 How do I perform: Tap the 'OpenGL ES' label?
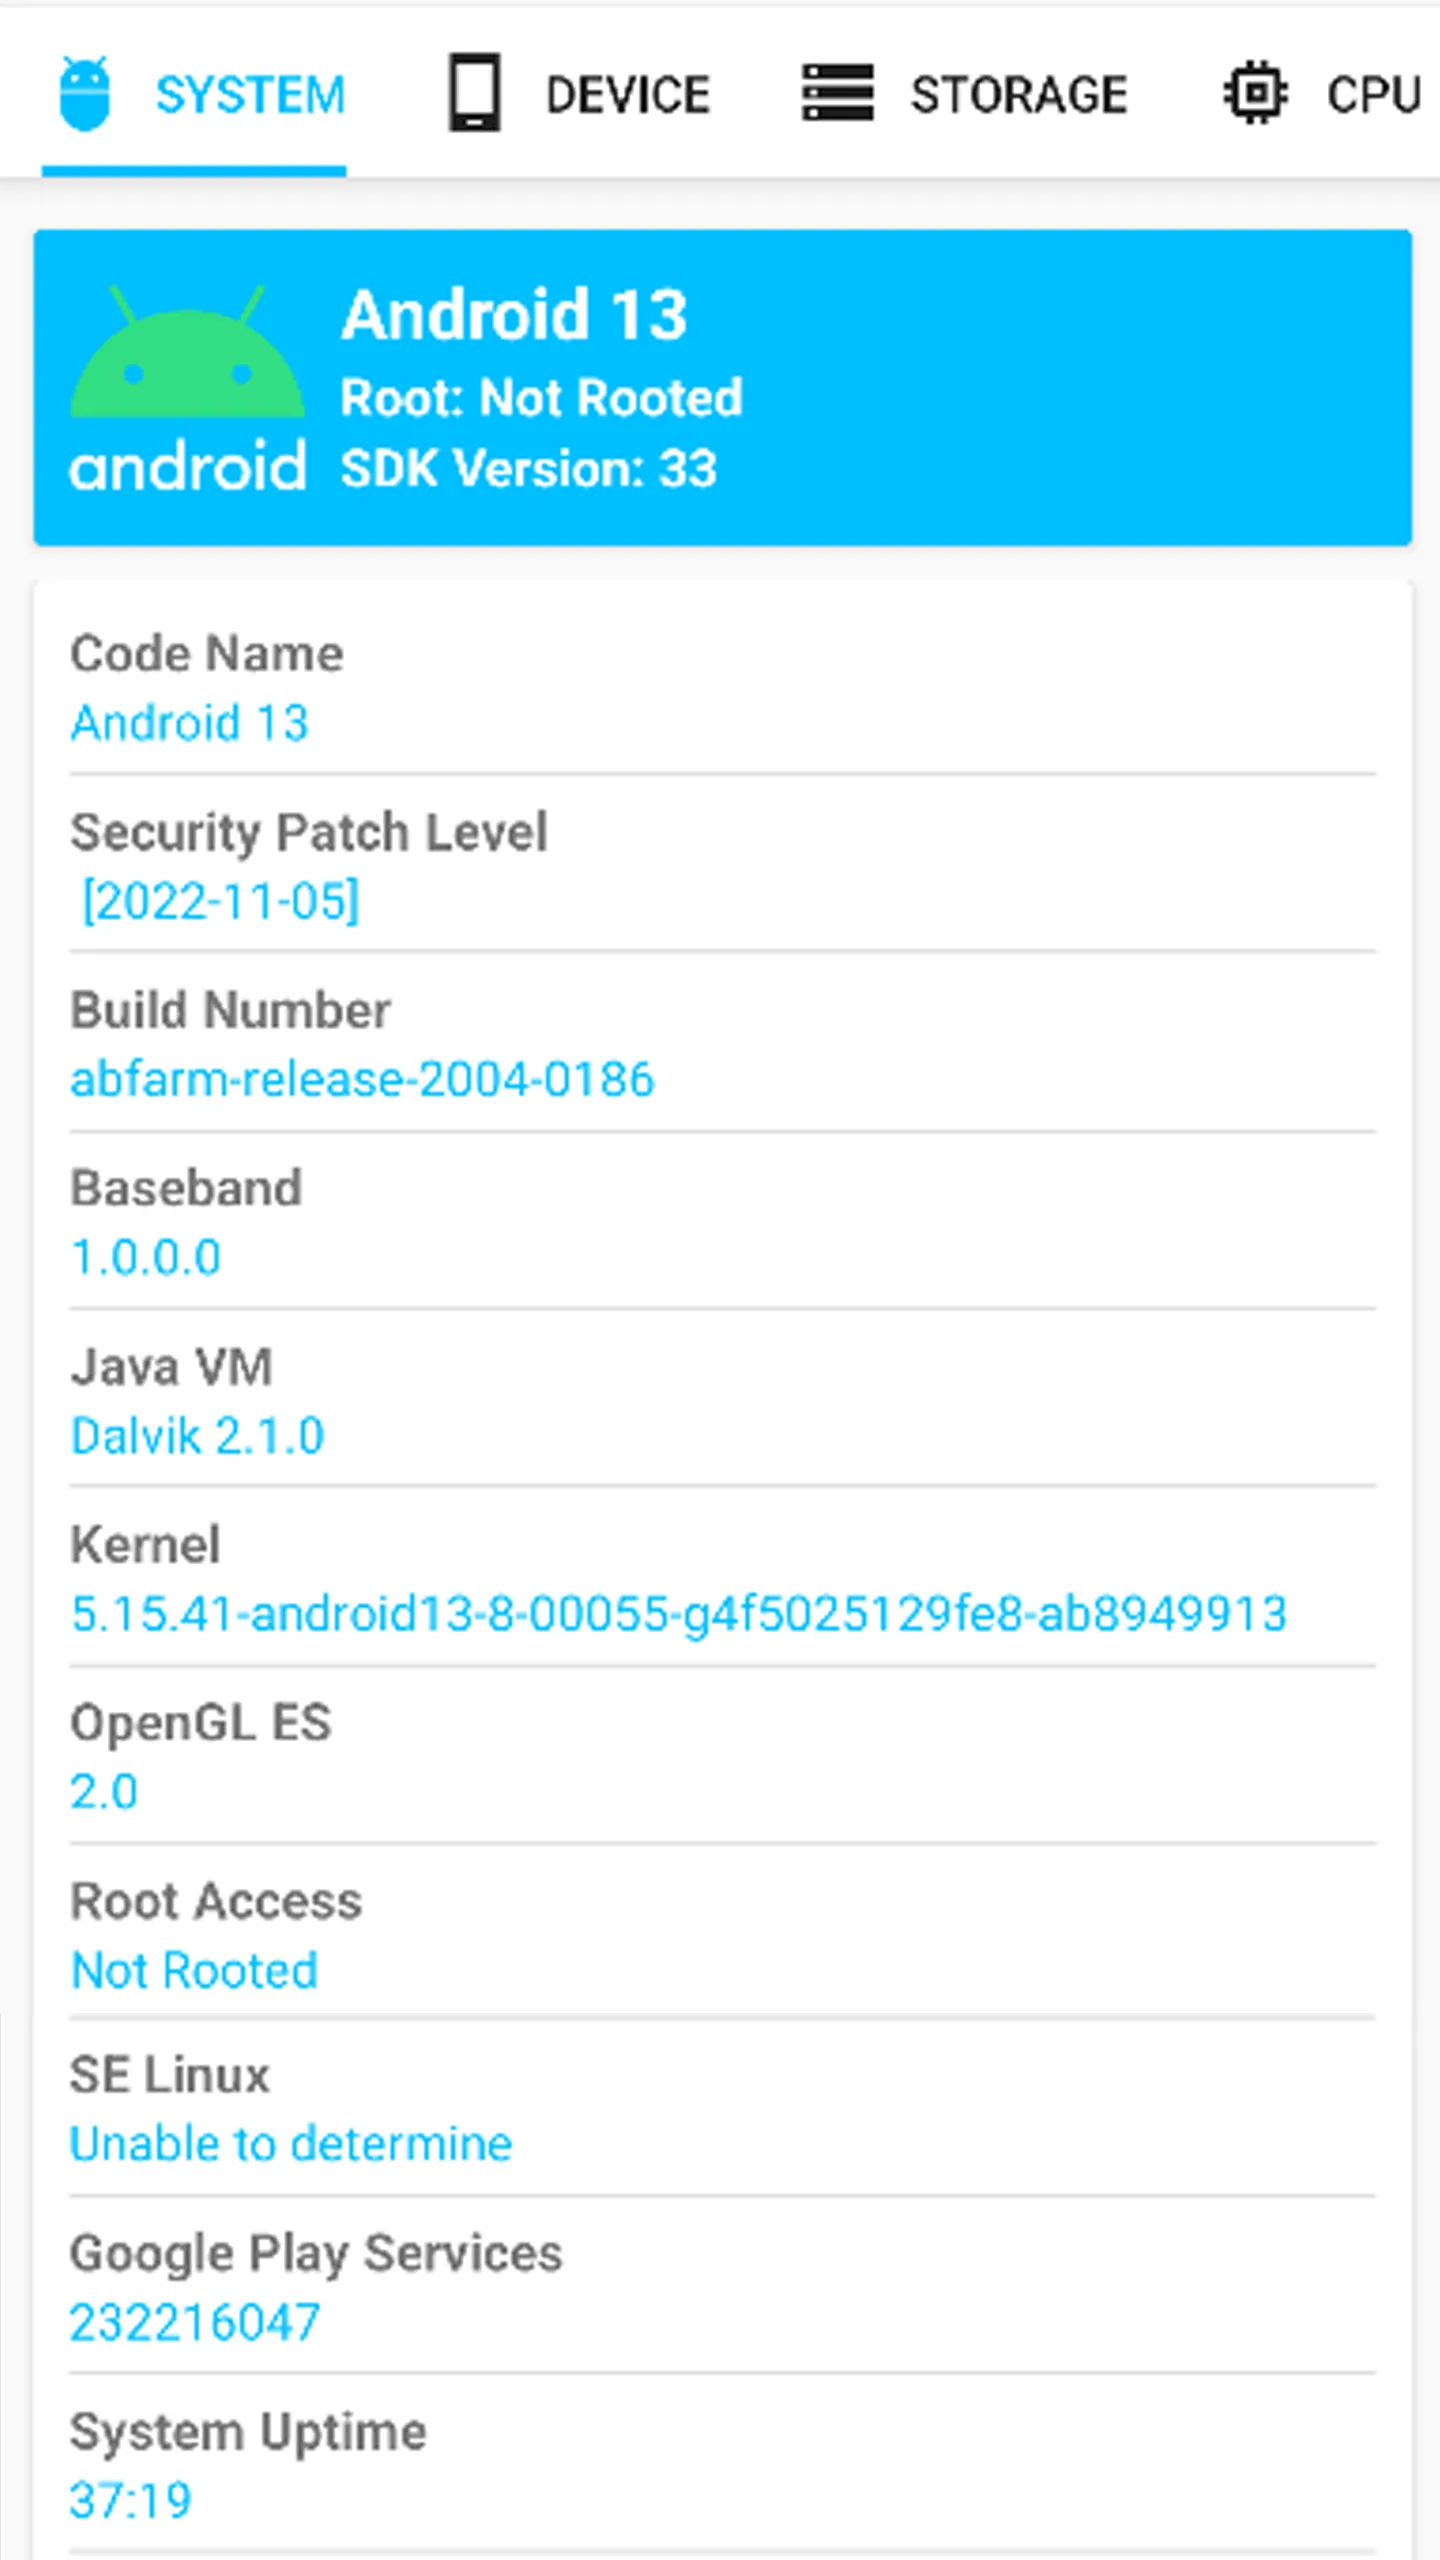pyautogui.click(x=200, y=1723)
